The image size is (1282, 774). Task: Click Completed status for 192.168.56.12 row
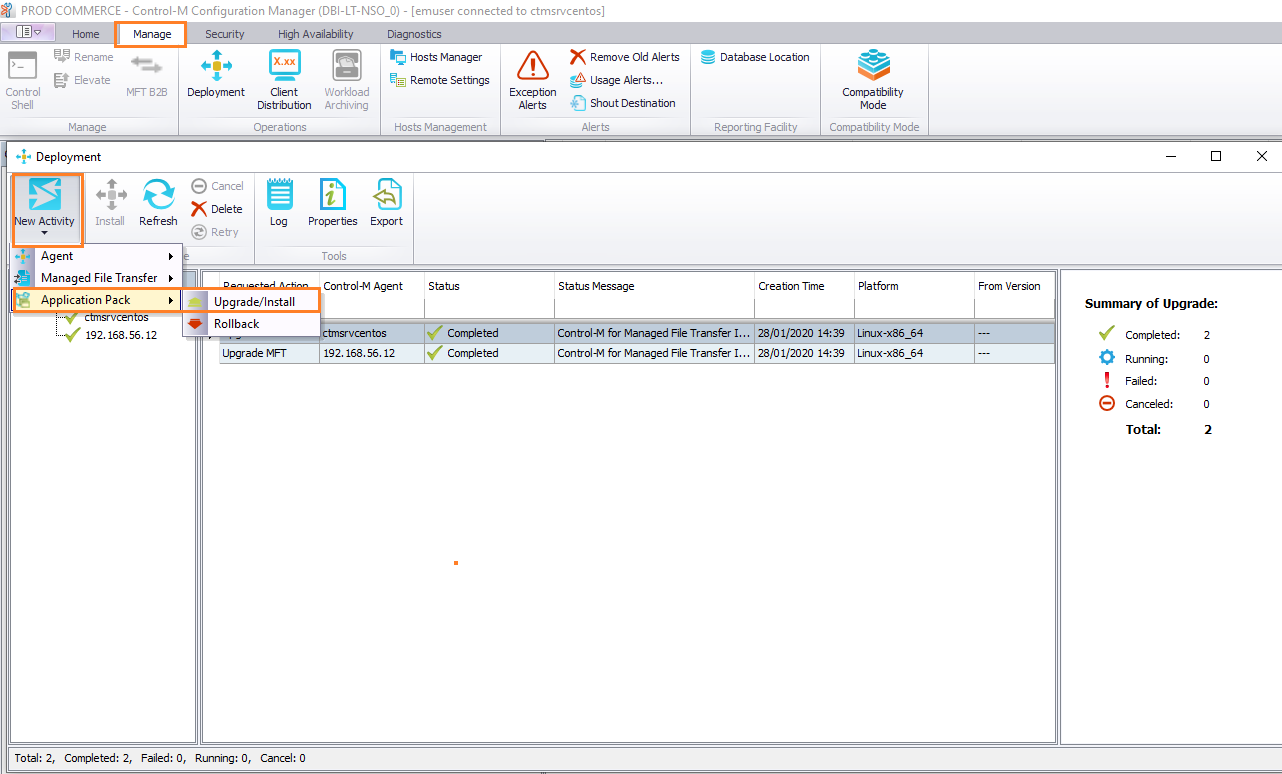pyautogui.click(x=489, y=353)
